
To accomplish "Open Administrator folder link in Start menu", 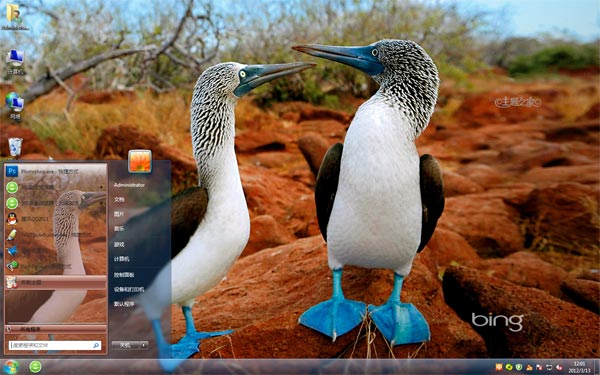I will coord(129,185).
